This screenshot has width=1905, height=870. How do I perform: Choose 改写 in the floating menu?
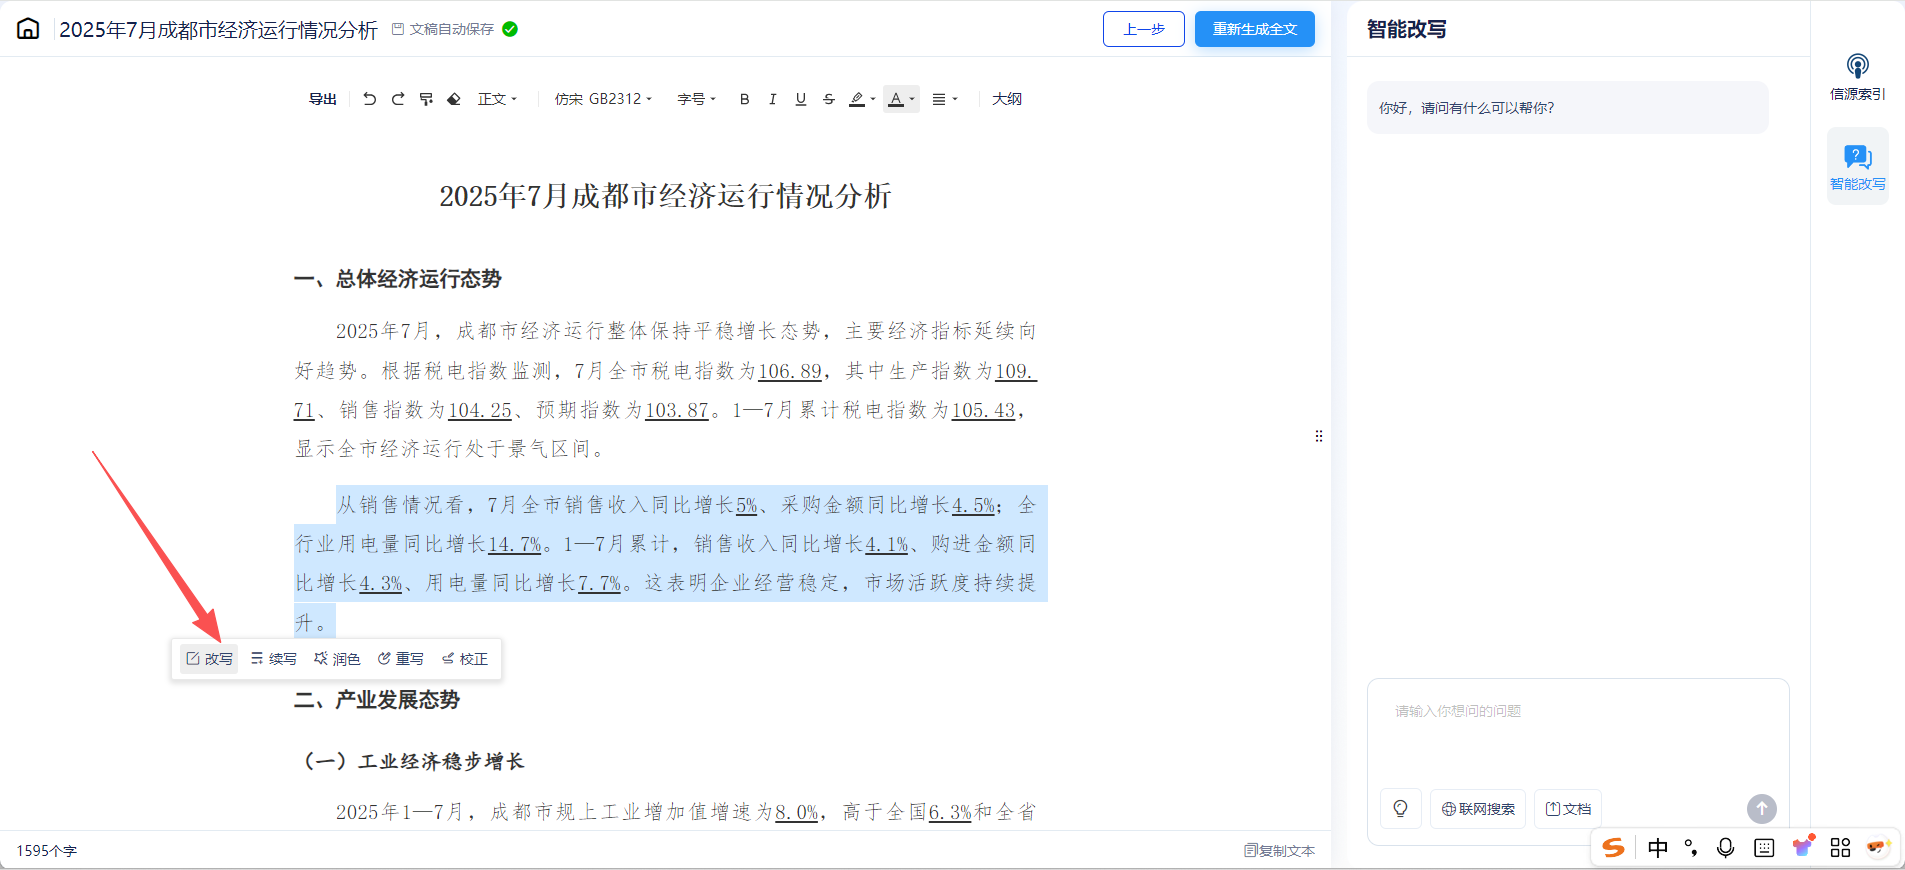[209, 659]
